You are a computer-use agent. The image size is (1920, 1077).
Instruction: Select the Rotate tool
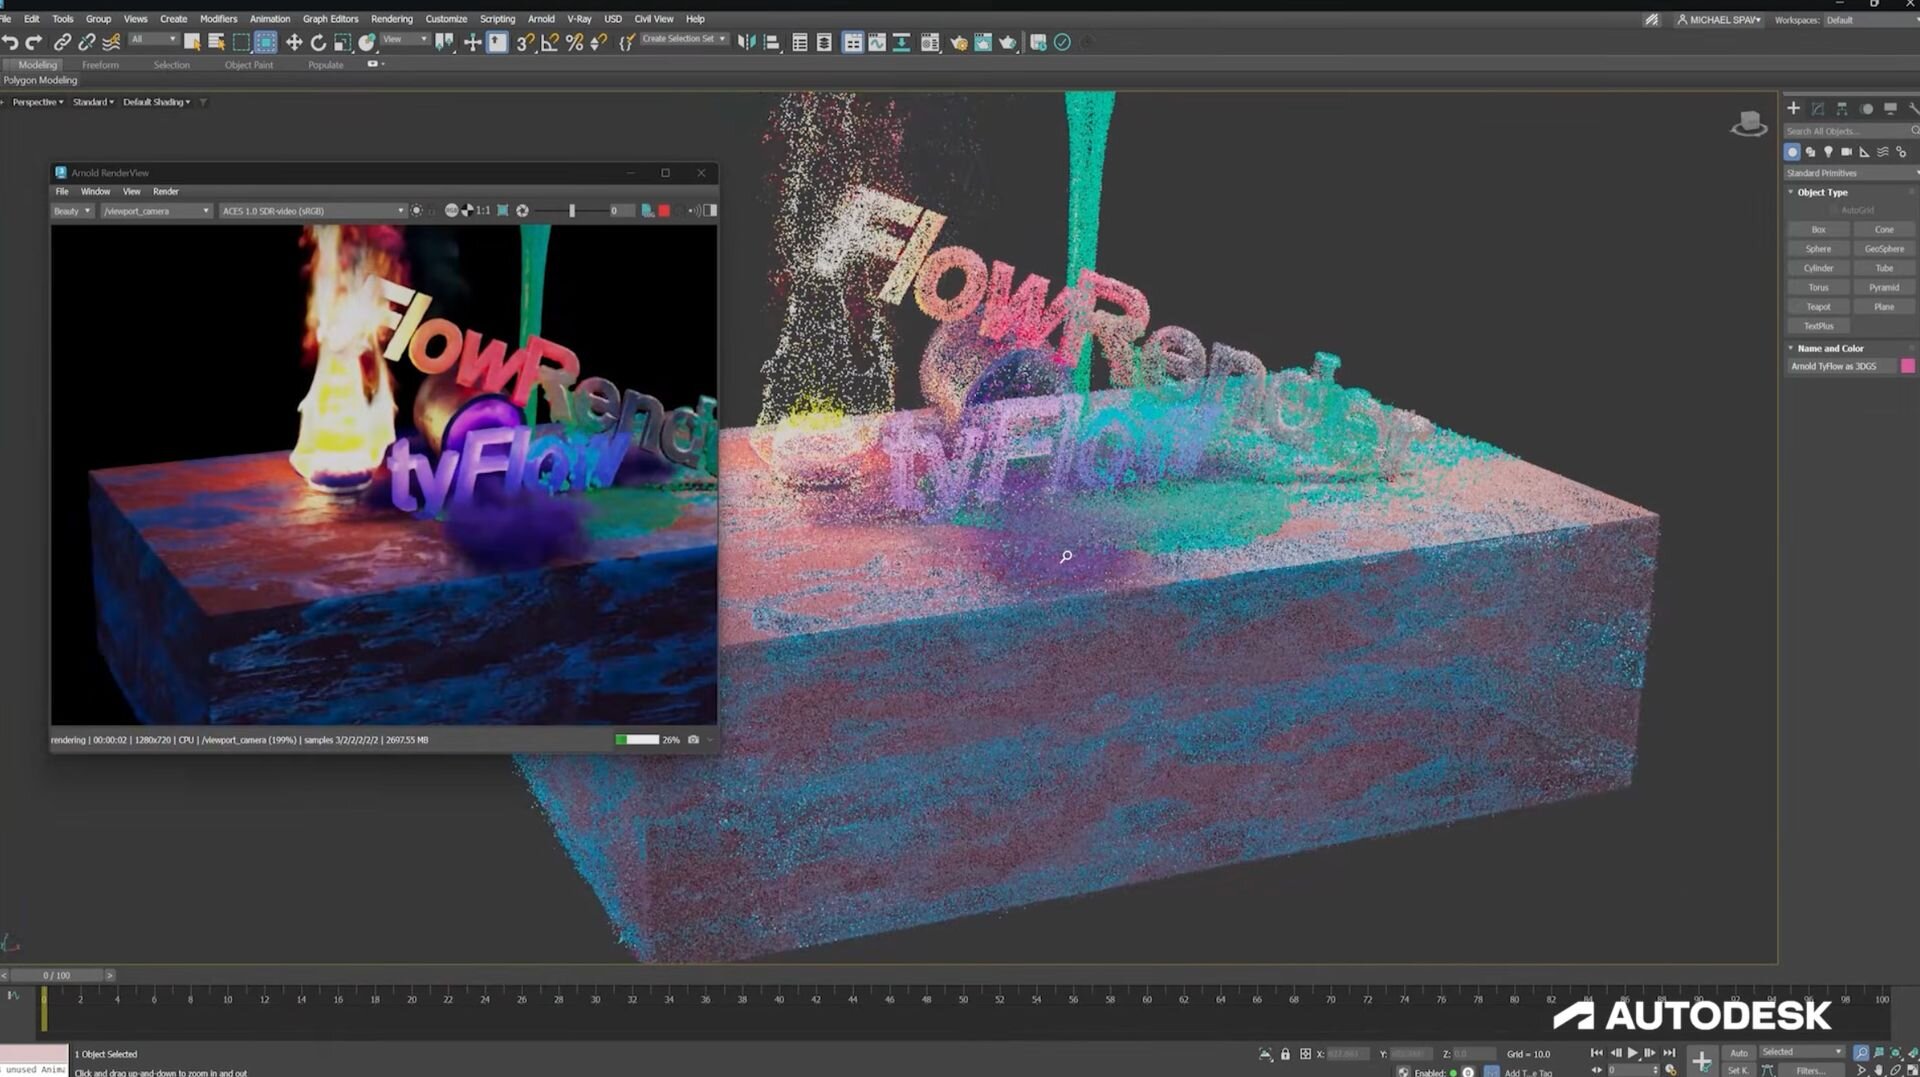coord(318,42)
